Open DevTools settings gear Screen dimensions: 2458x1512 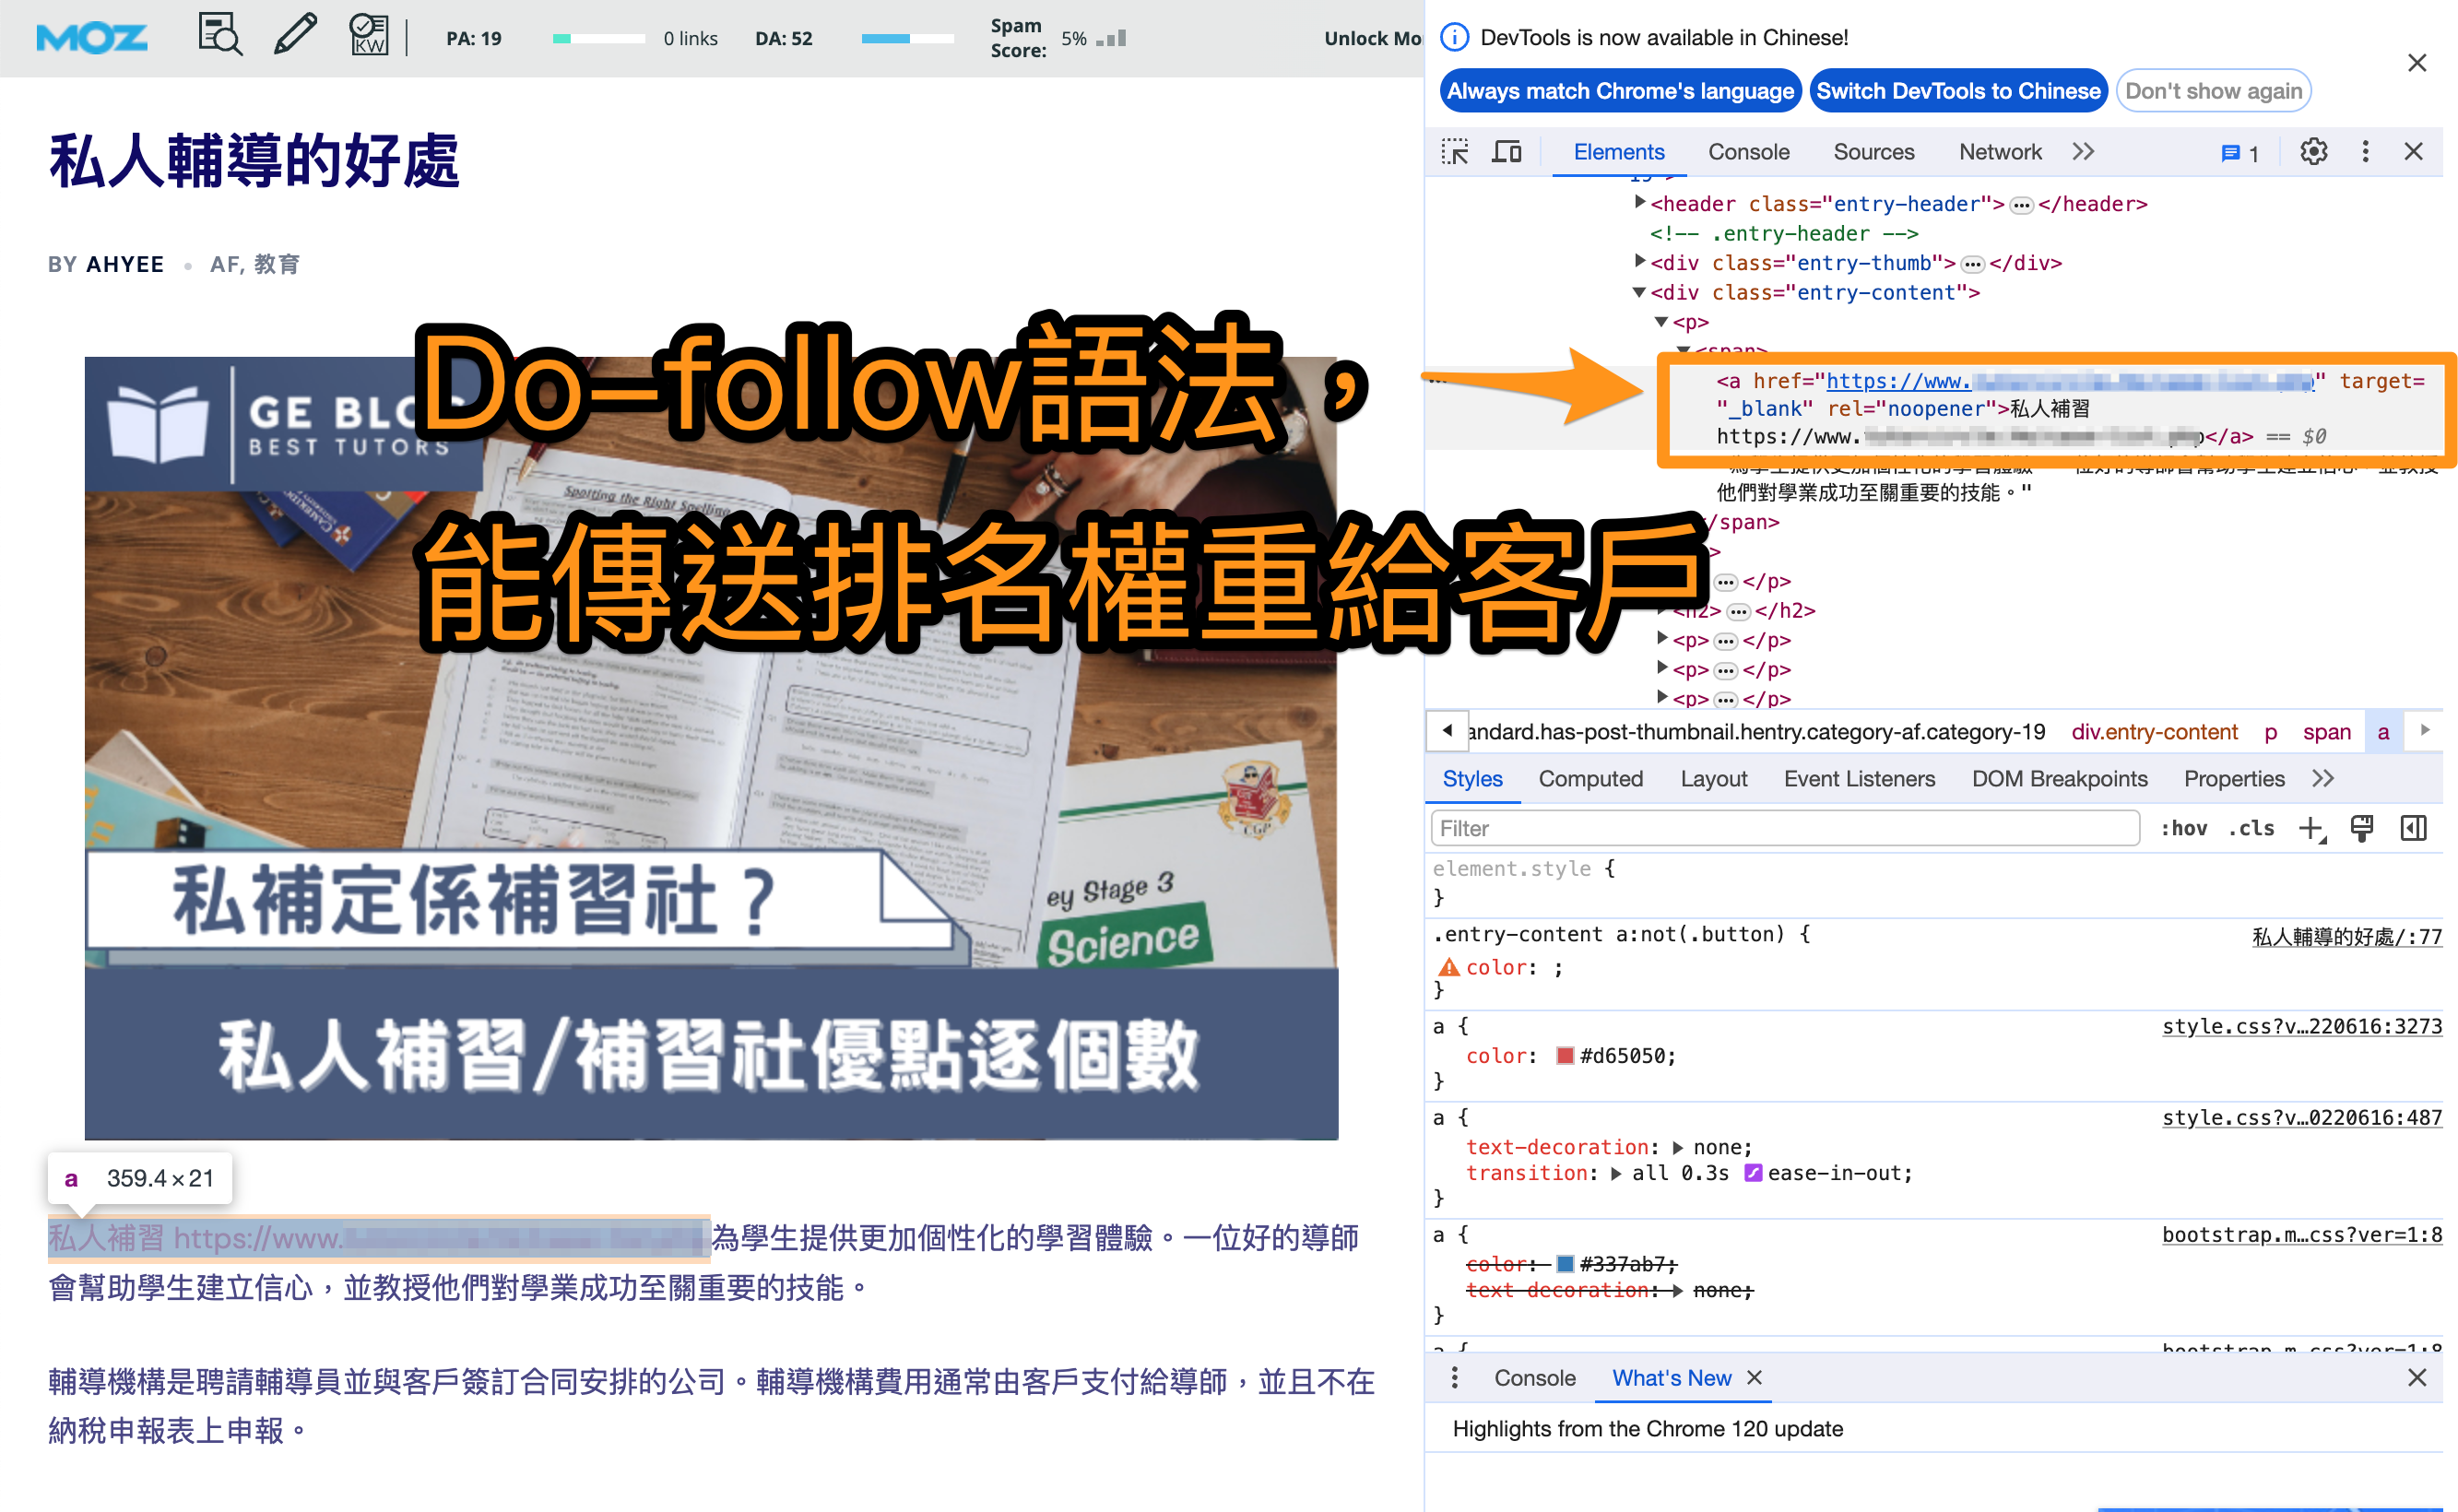pyautogui.click(x=2313, y=152)
